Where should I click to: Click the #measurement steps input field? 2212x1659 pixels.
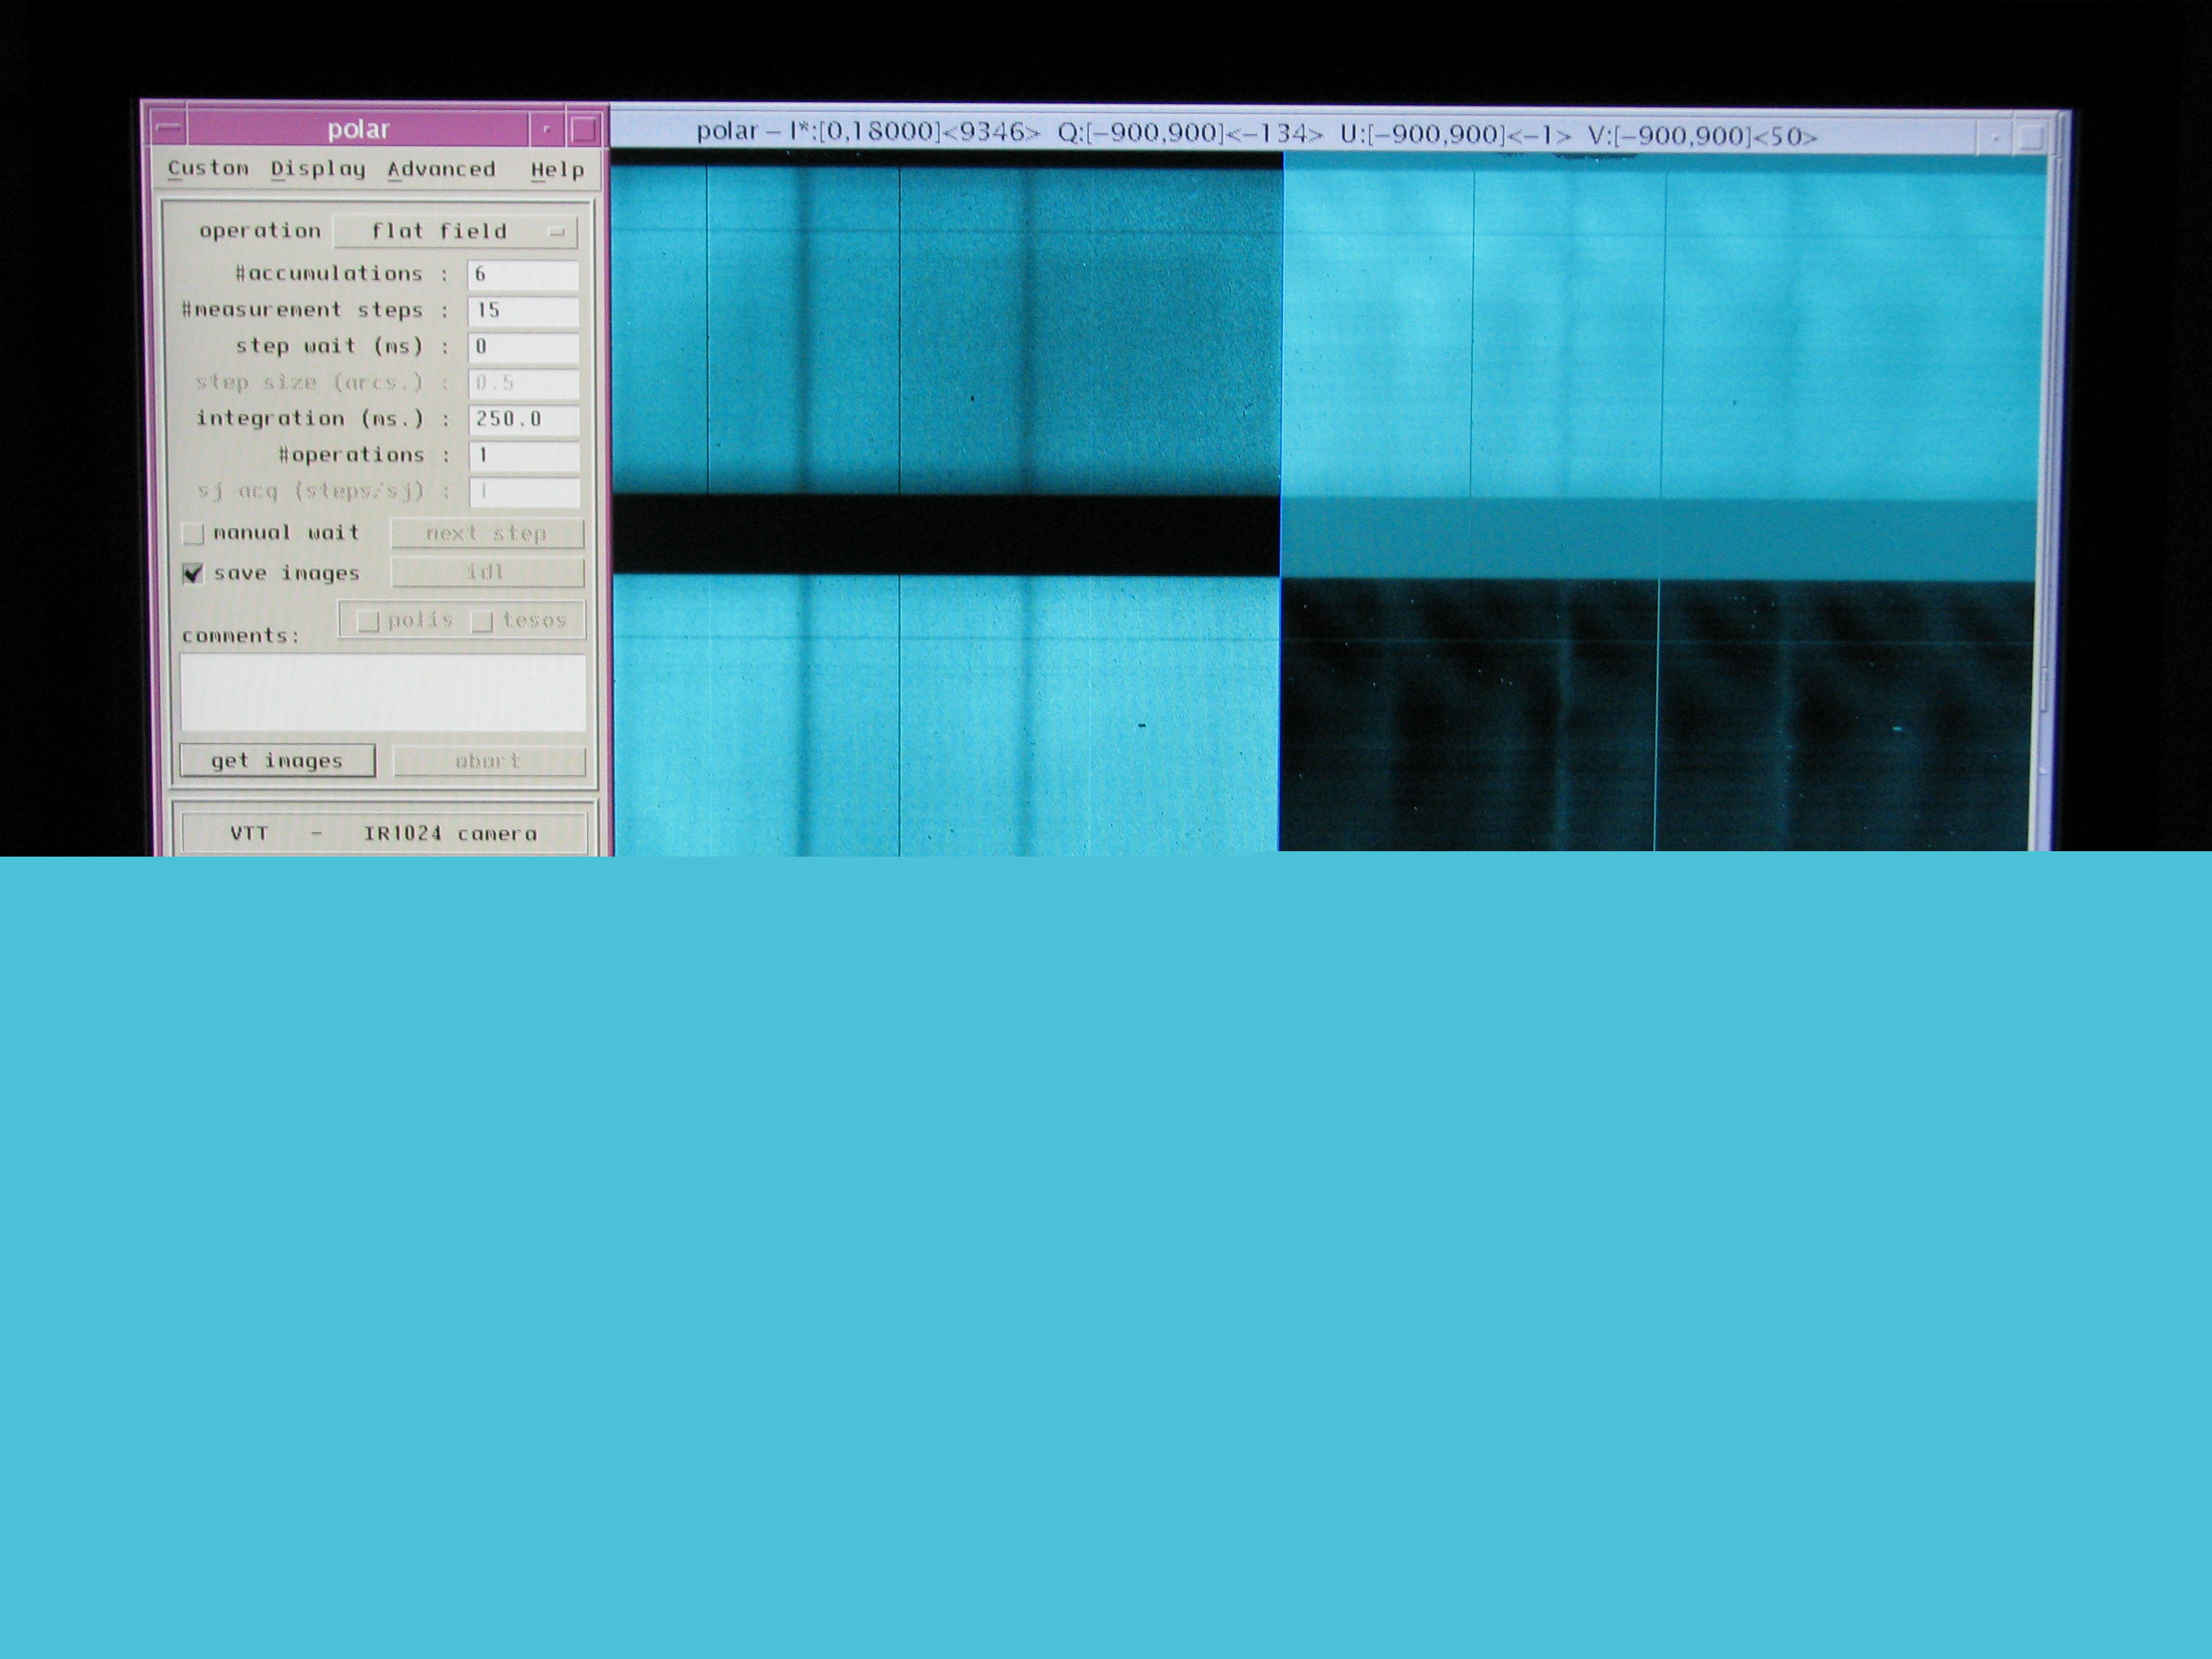[x=523, y=310]
